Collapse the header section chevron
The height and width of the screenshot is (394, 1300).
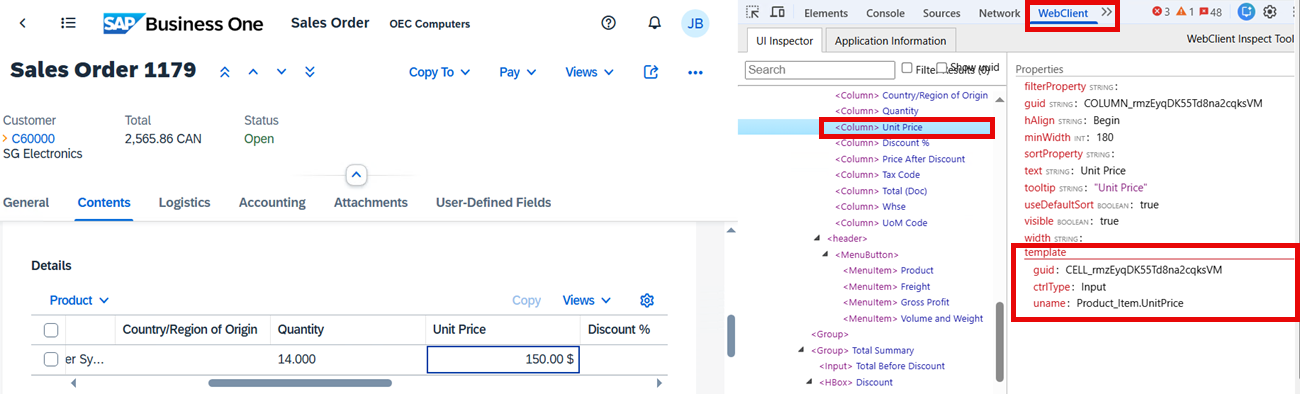tap(357, 174)
